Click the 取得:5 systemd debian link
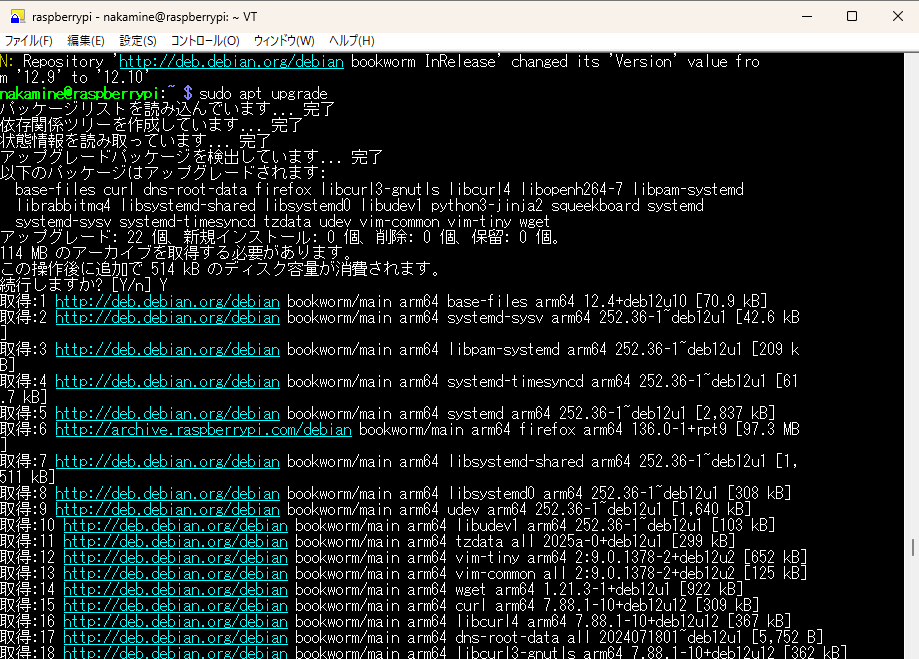 click(167, 414)
